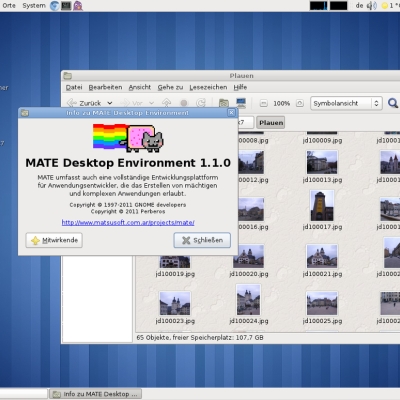The height and width of the screenshot is (400, 400).
Task: Launch the web browser panel icon
Action: [55, 6]
